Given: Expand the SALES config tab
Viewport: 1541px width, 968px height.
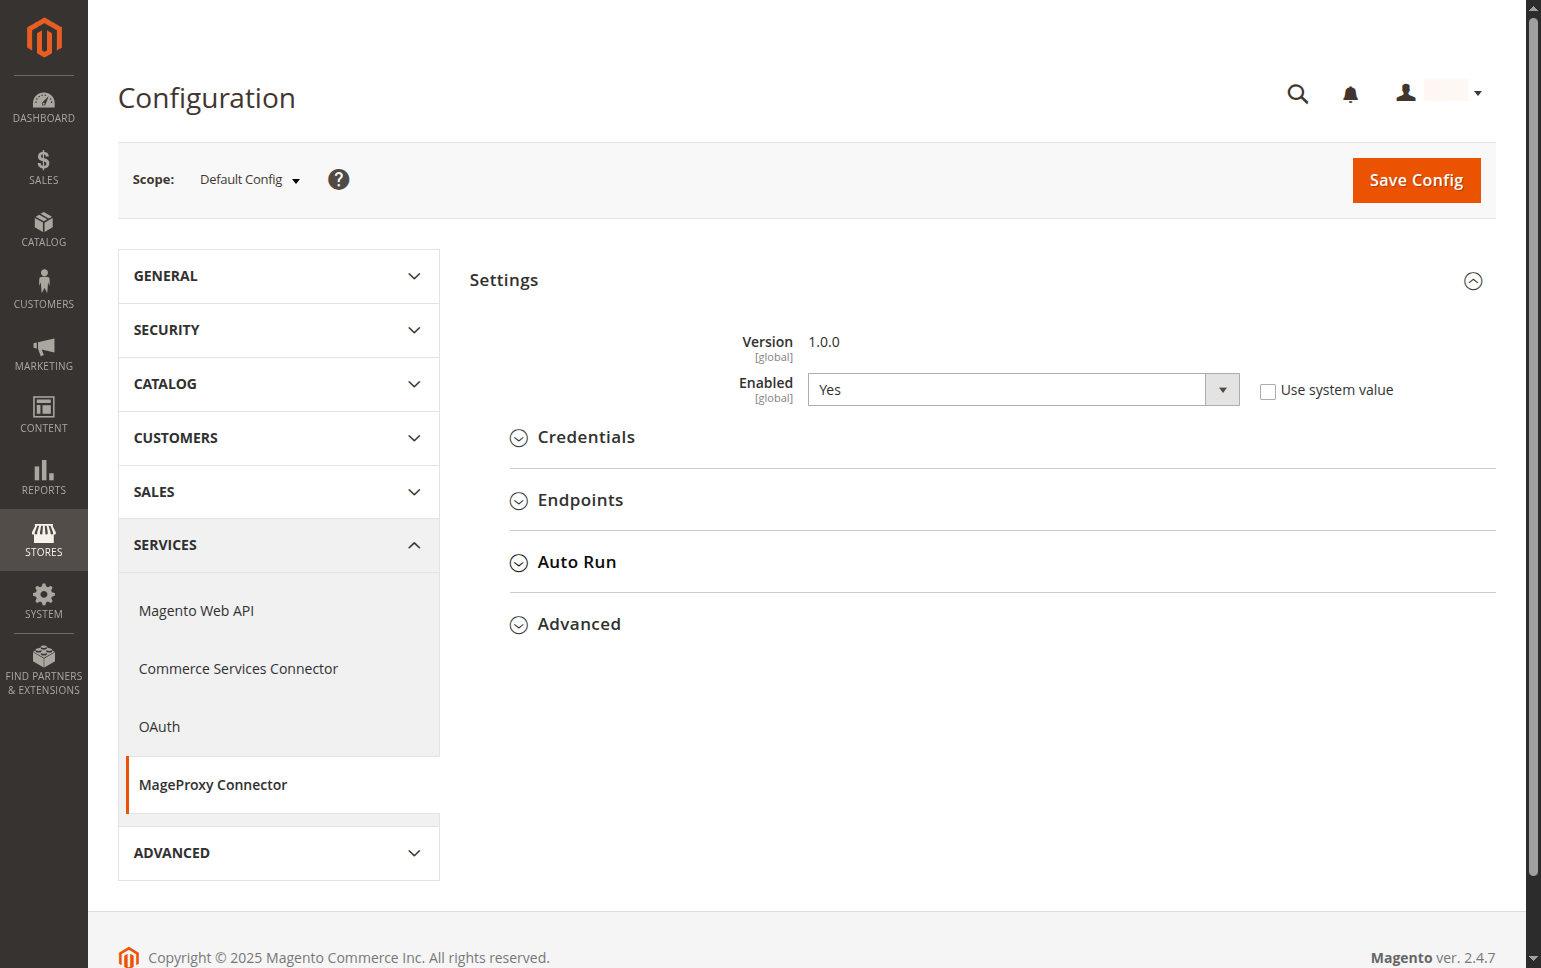Looking at the screenshot, I should [279, 492].
